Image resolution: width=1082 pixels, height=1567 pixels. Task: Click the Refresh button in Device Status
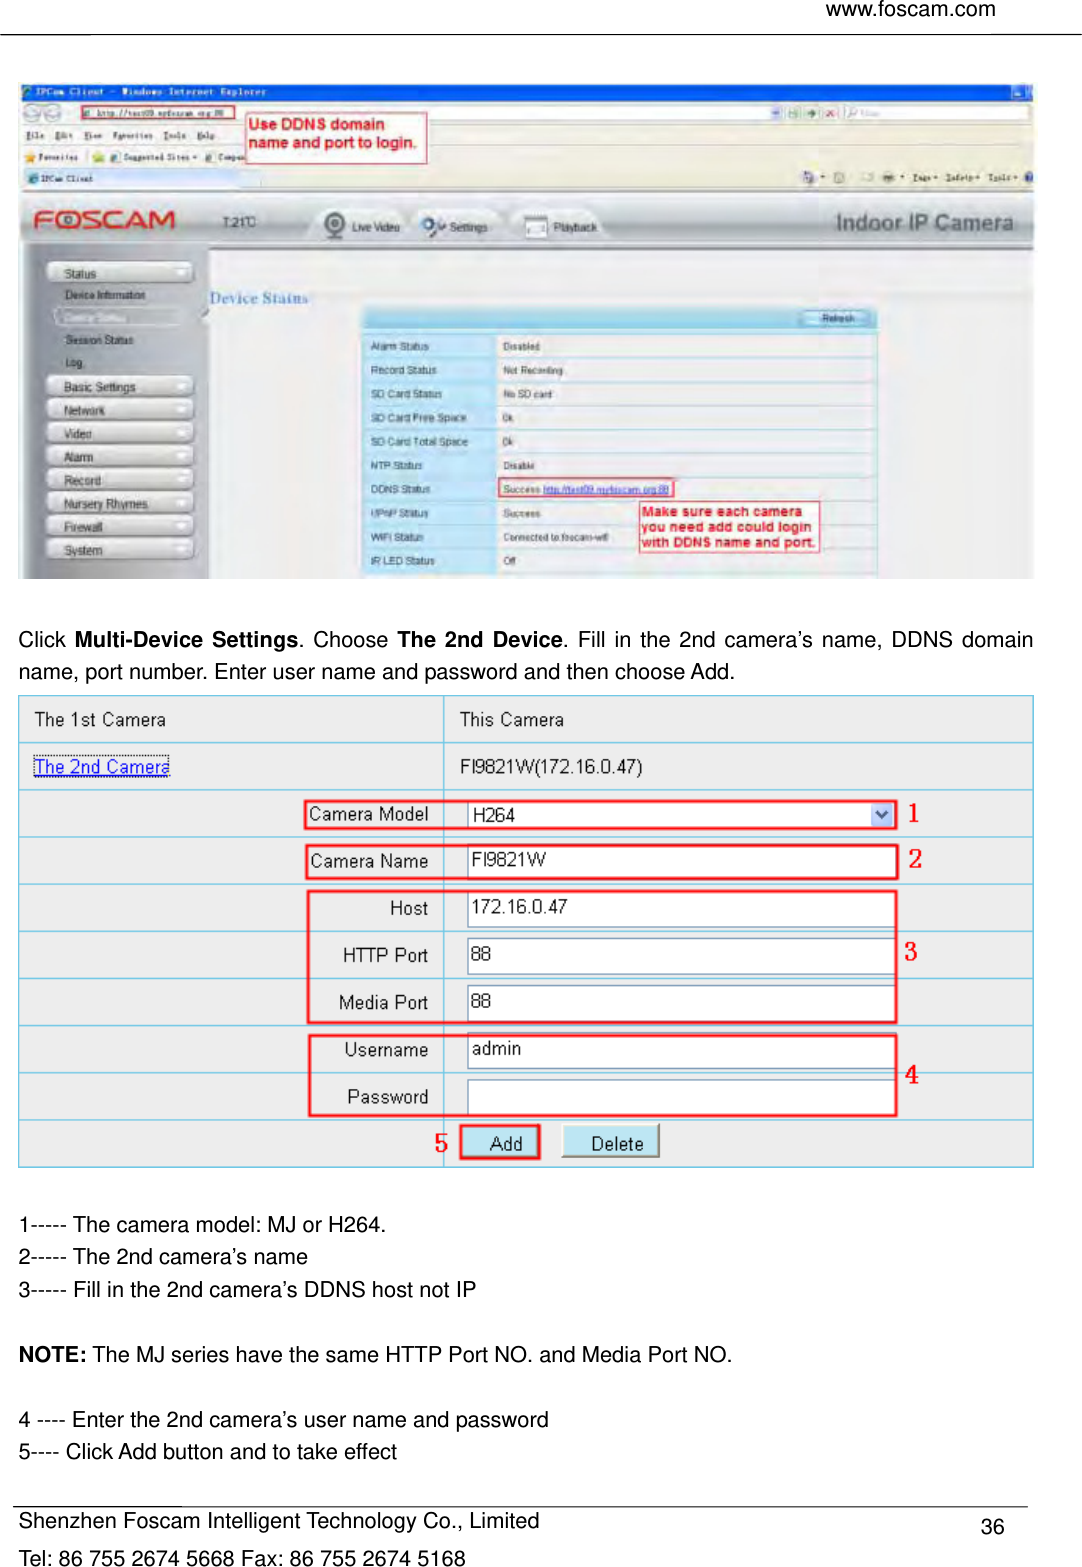[838, 317]
